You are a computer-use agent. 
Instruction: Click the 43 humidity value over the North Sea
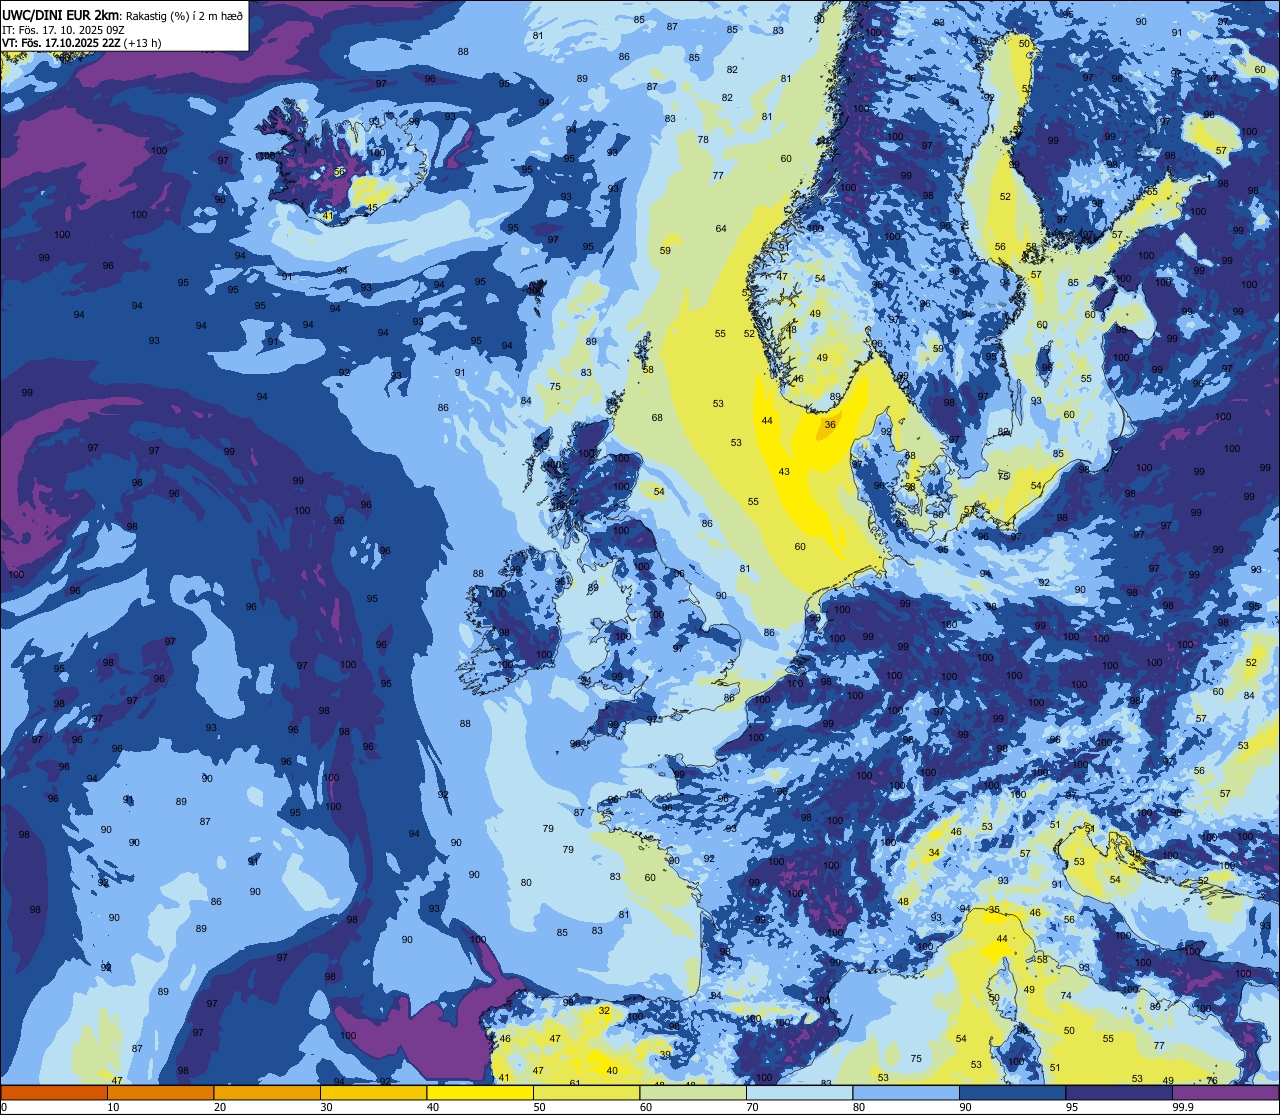pyautogui.click(x=784, y=472)
